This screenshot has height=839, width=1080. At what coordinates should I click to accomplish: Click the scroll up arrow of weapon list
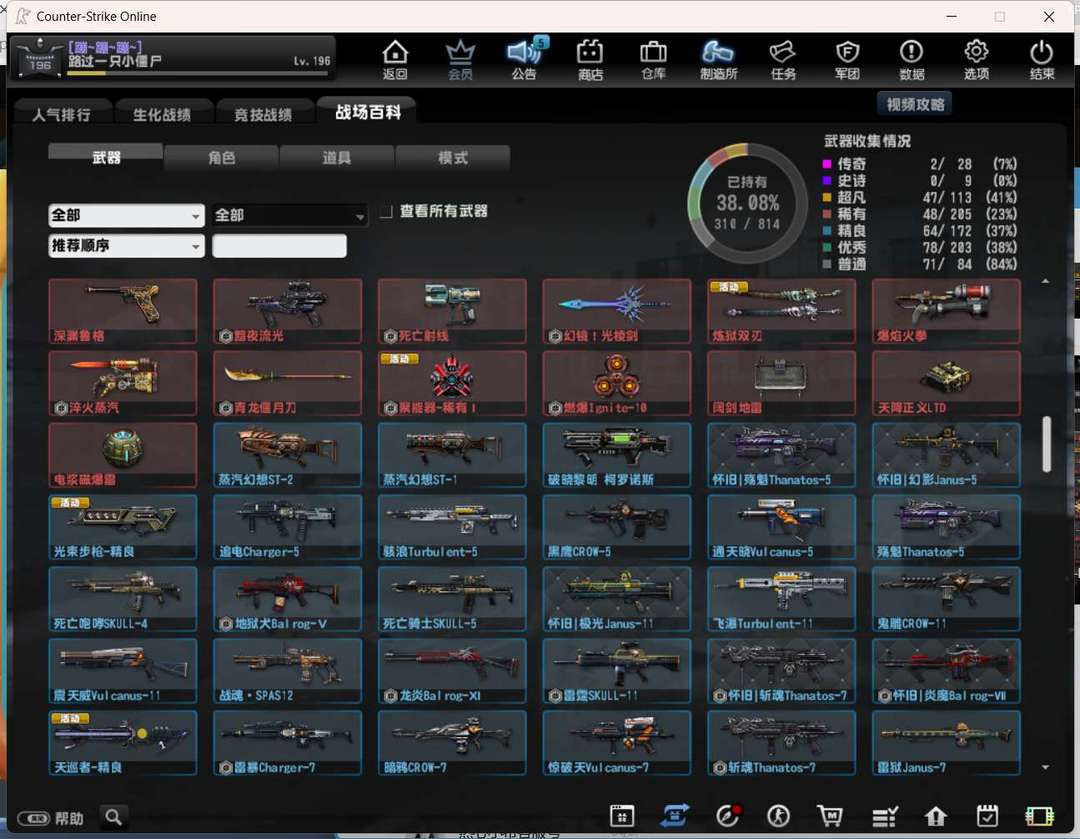click(1046, 281)
